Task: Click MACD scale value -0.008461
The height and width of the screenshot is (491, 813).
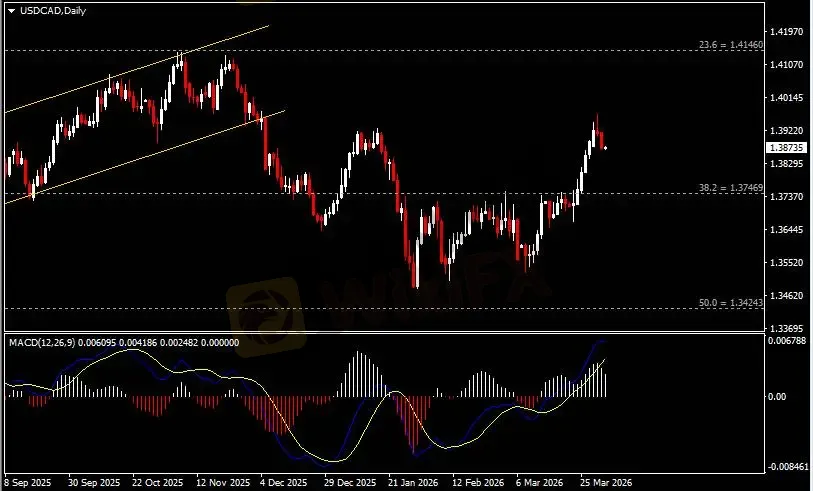Action: click(x=788, y=467)
